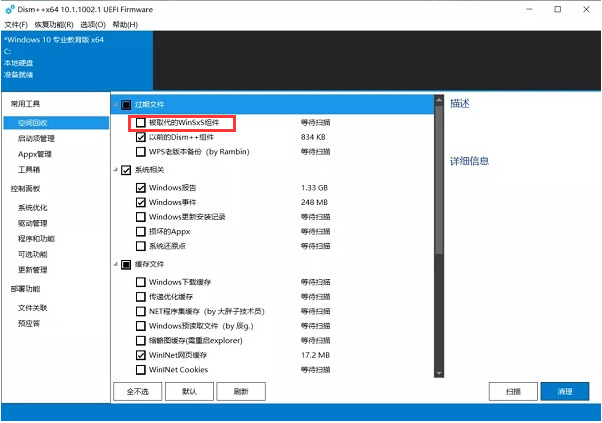
Task: Click the 248 MB size value
Action: 314,202
